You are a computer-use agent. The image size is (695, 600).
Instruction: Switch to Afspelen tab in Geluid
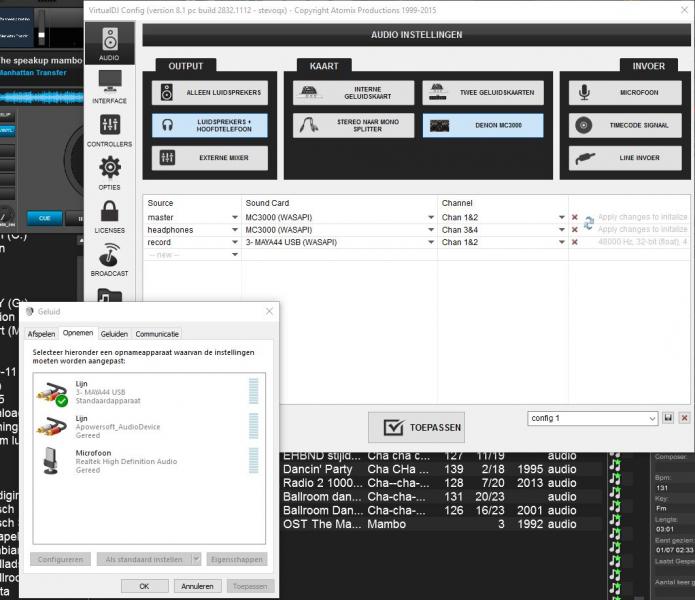point(42,334)
